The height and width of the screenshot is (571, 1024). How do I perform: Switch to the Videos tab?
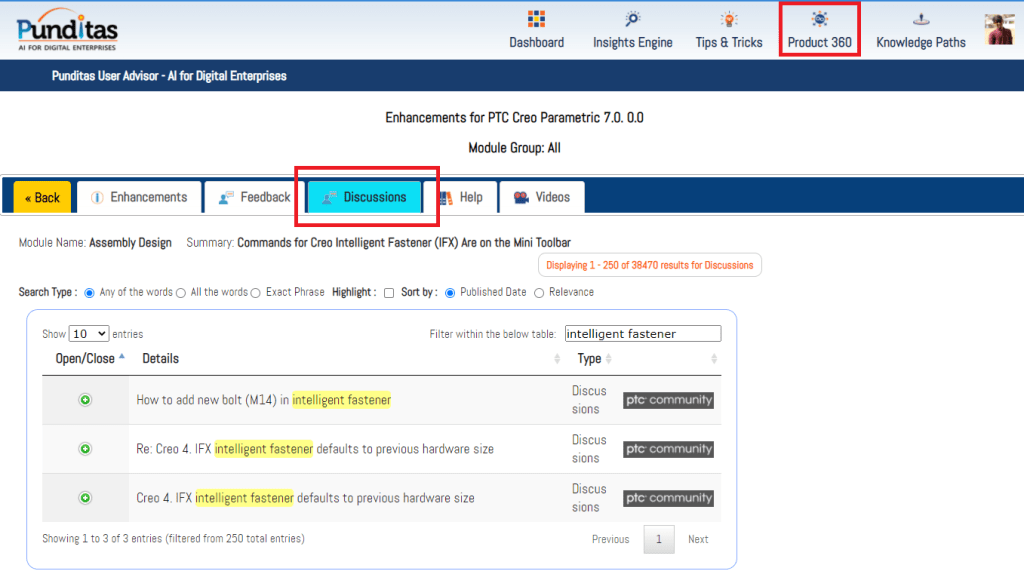[541, 197]
